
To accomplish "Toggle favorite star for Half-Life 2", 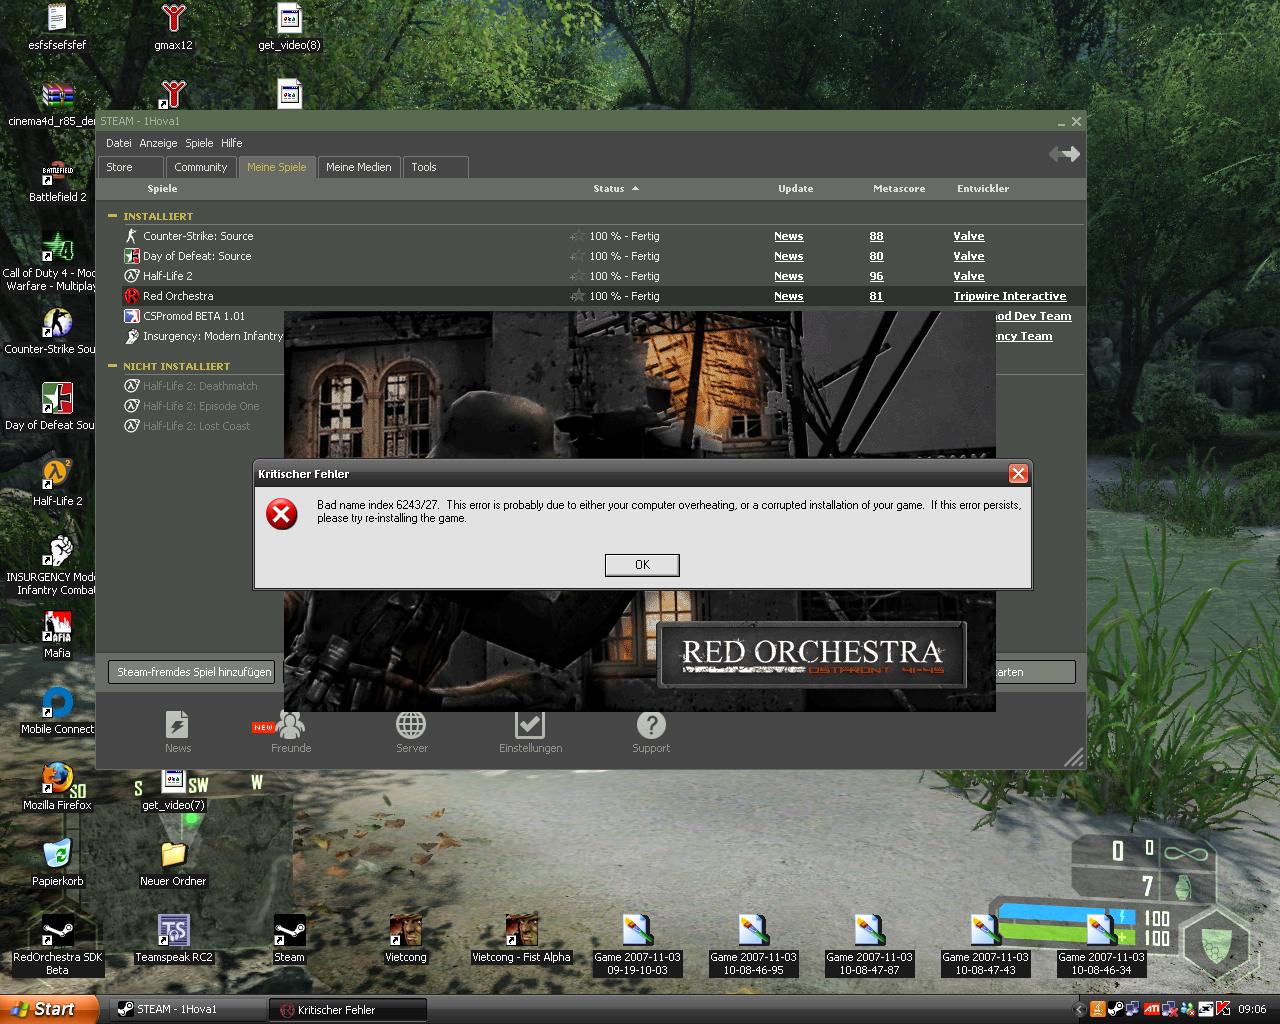I will pyautogui.click(x=577, y=276).
